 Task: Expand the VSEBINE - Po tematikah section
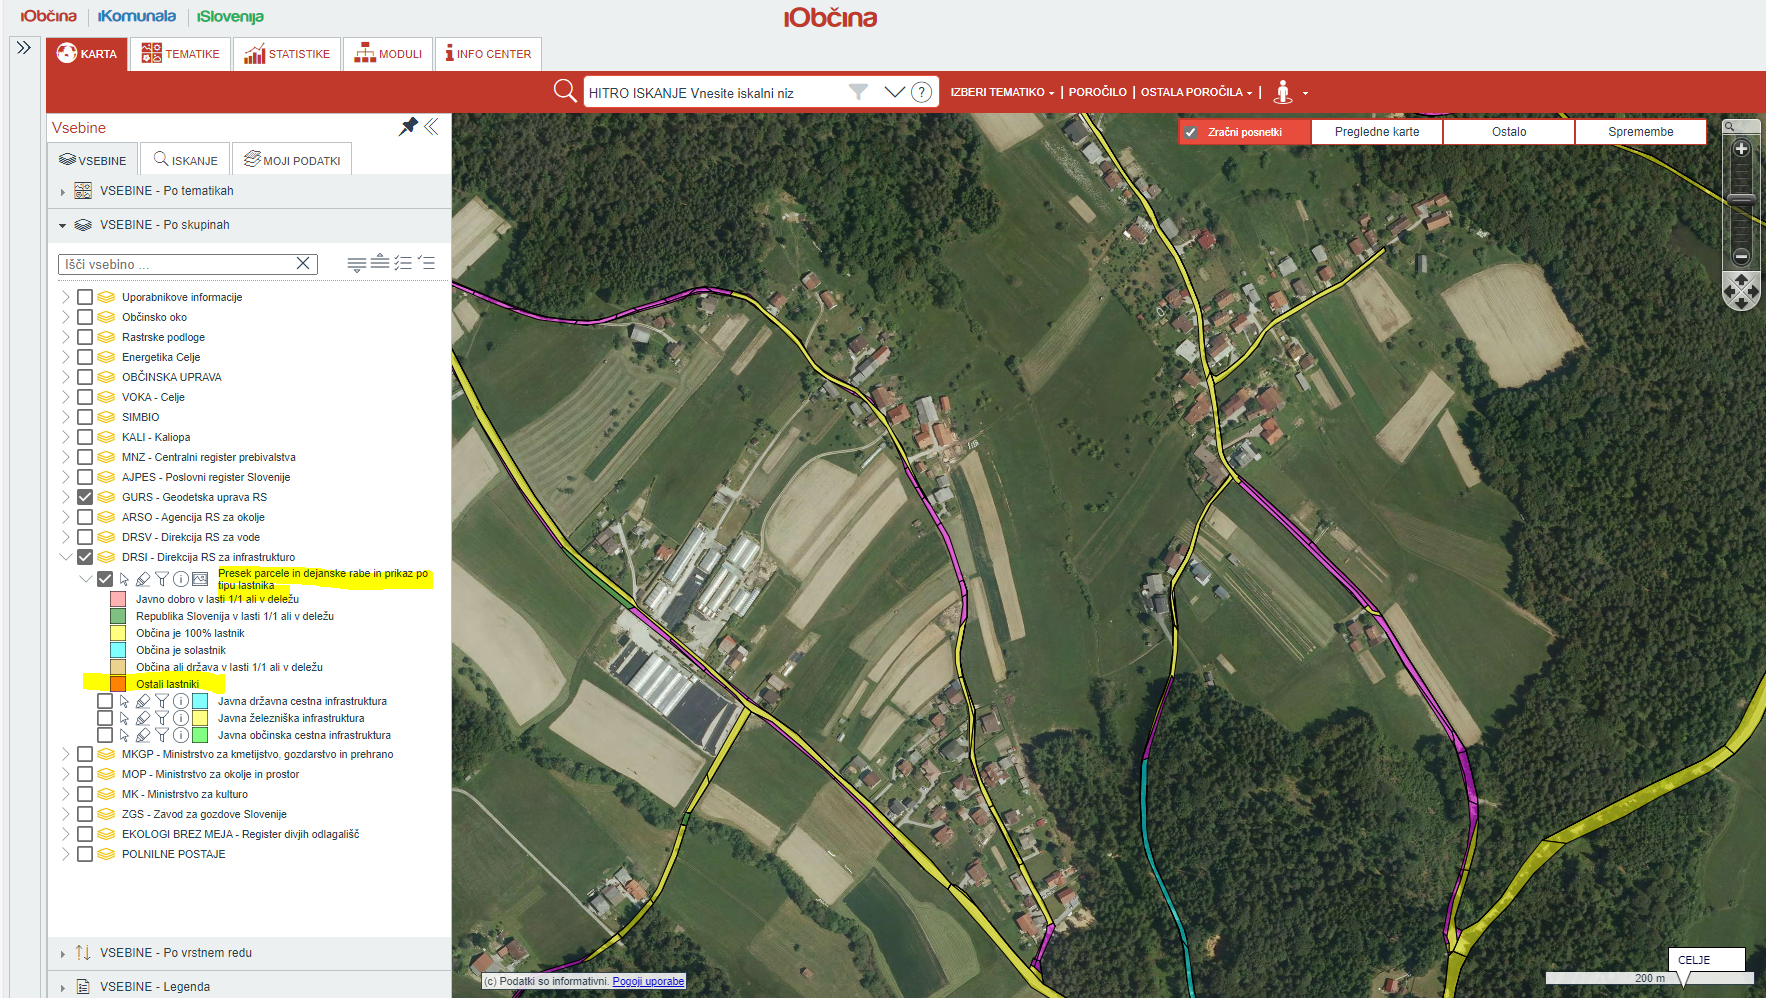coord(62,191)
